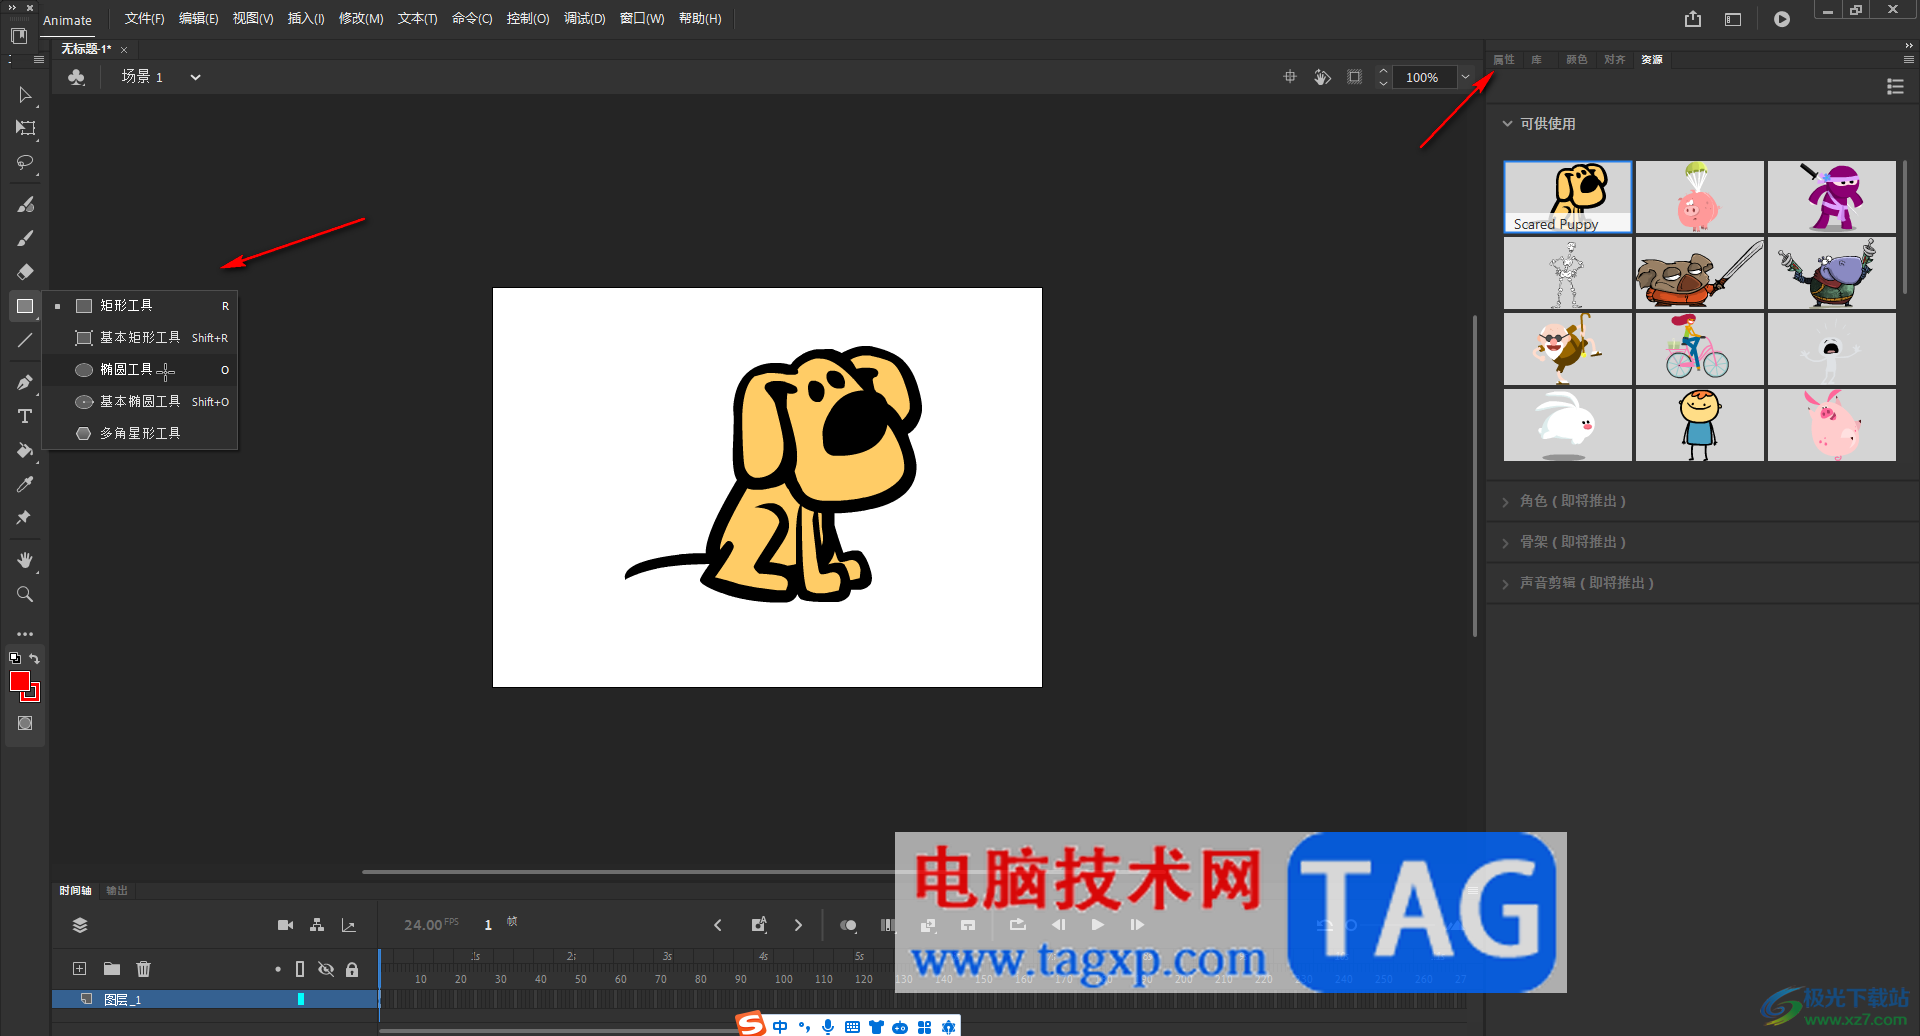Click the layer depth graph icon
This screenshot has height=1036, width=1920.
click(349, 925)
